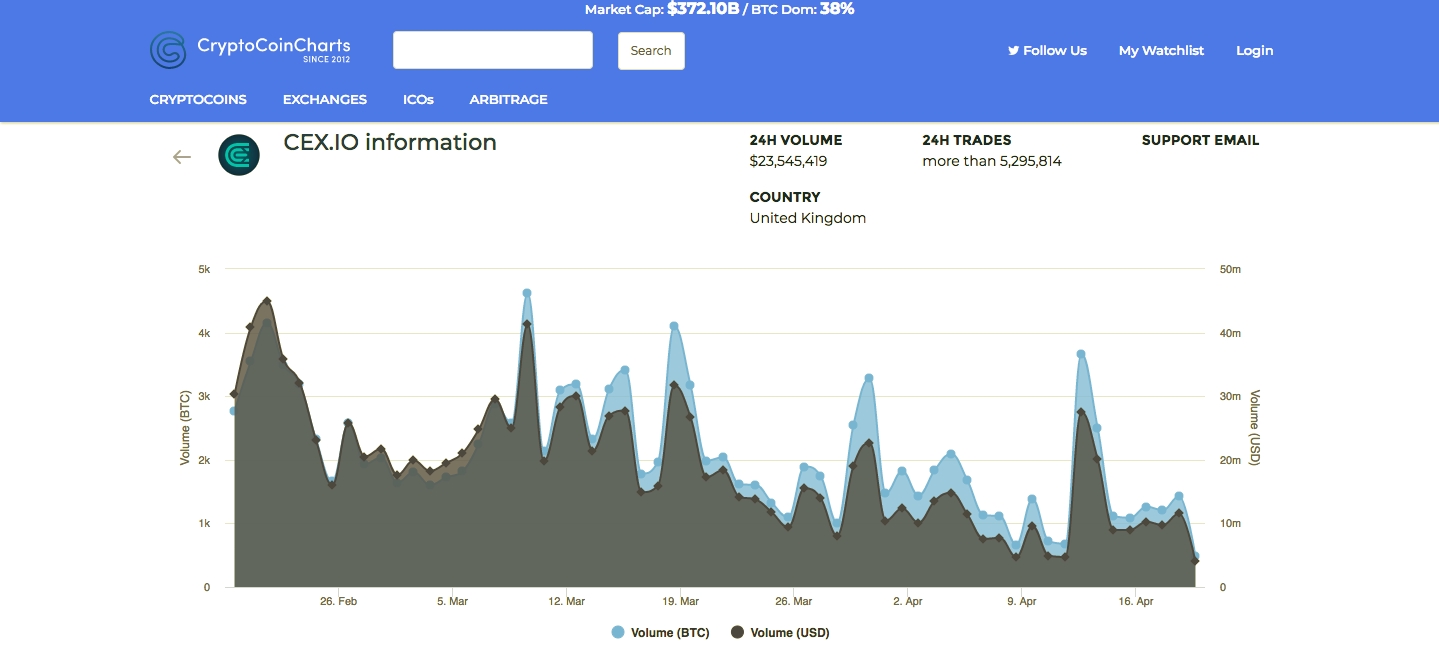Click the 26. Feb axis label
This screenshot has width=1439, height=659.
tap(339, 602)
